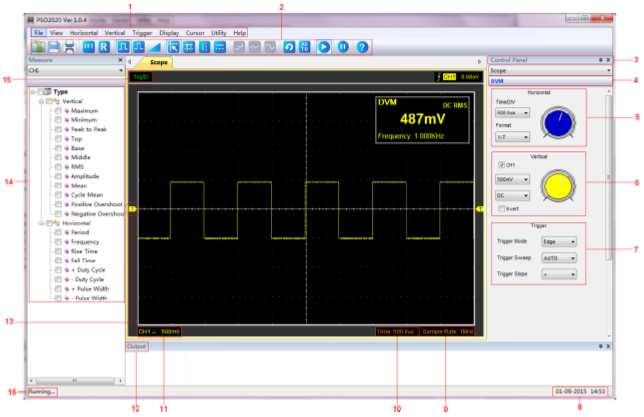Open the 500mV volts-per-division dropdown
Image resolution: width=644 pixels, height=417 pixels.
click(513, 180)
